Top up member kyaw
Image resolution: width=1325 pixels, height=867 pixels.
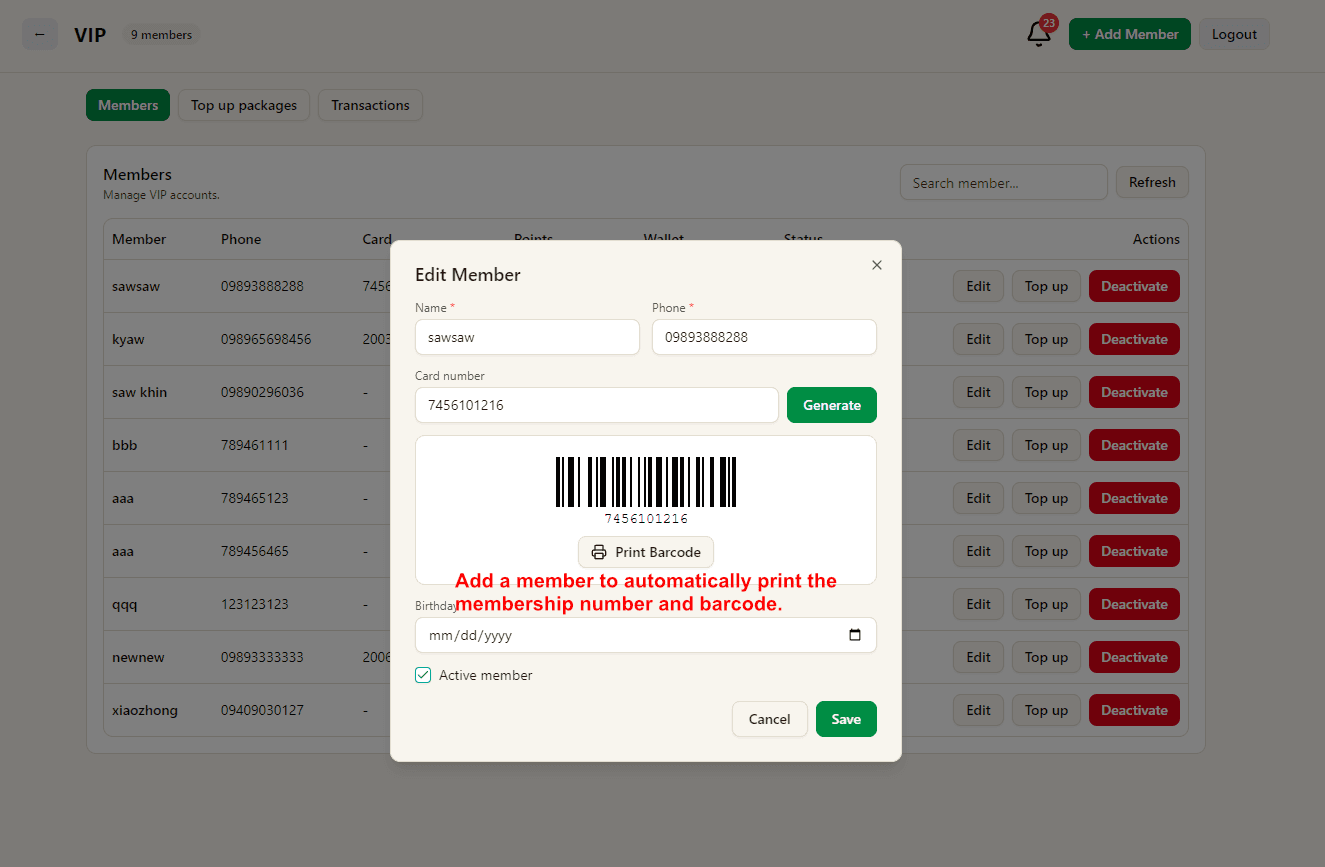[x=1046, y=339]
